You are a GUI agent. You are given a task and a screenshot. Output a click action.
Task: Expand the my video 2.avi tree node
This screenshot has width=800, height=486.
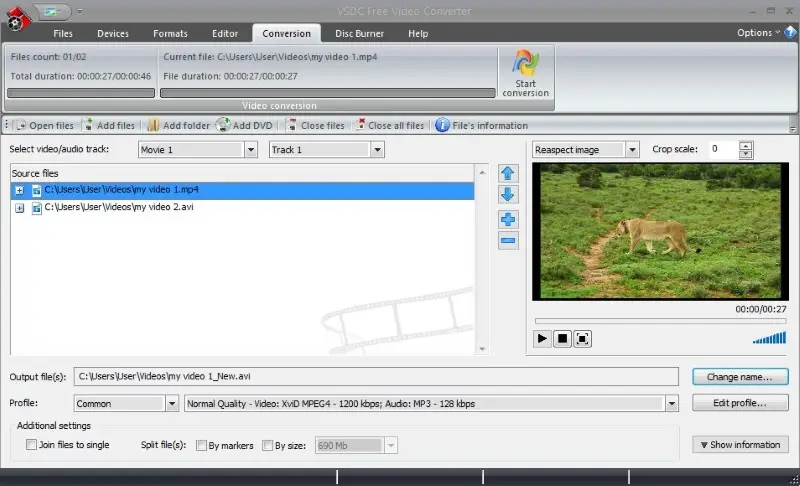(19, 208)
